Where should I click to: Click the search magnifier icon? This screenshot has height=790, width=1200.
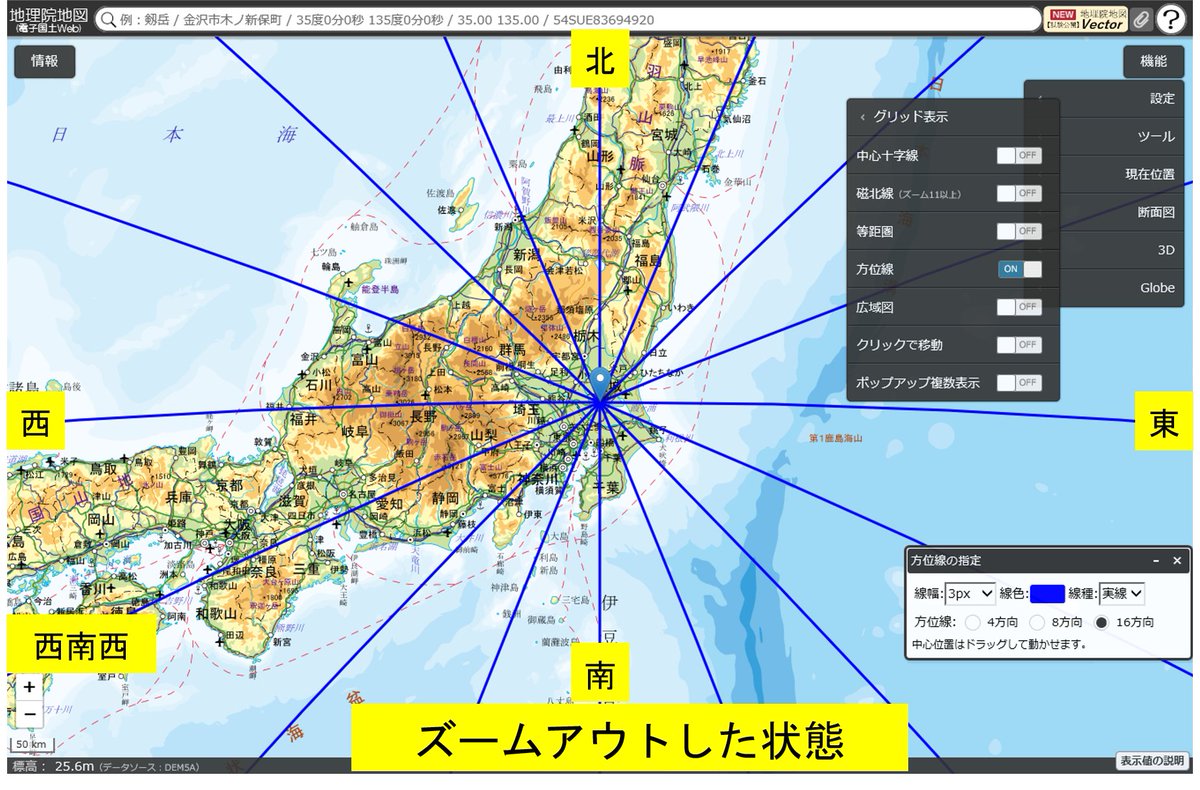coord(107,20)
